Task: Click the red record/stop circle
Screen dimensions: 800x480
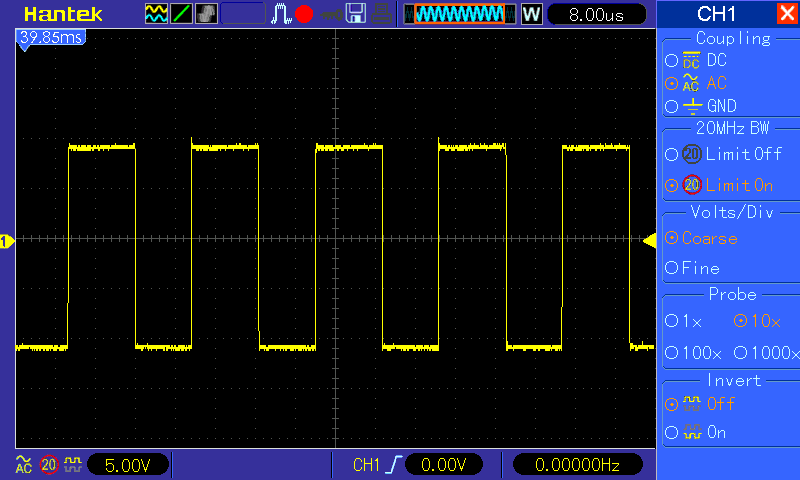Action: tap(304, 14)
